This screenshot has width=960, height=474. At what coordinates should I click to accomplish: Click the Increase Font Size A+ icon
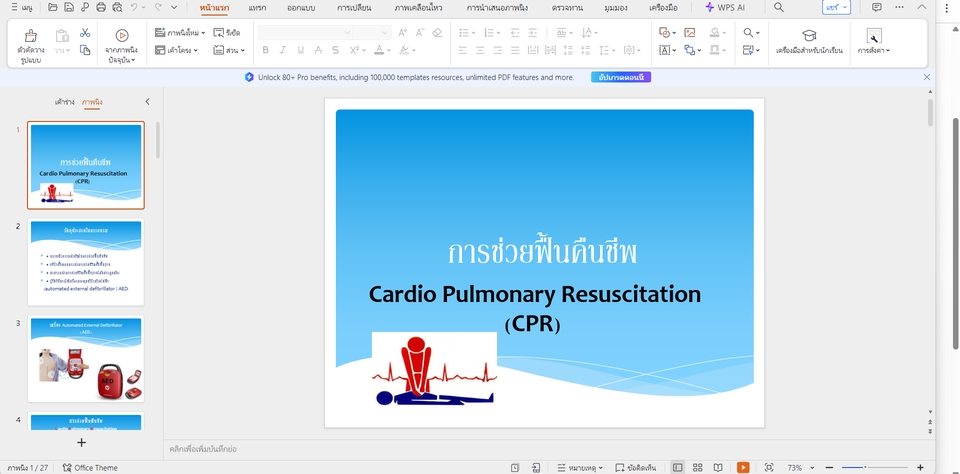[402, 32]
